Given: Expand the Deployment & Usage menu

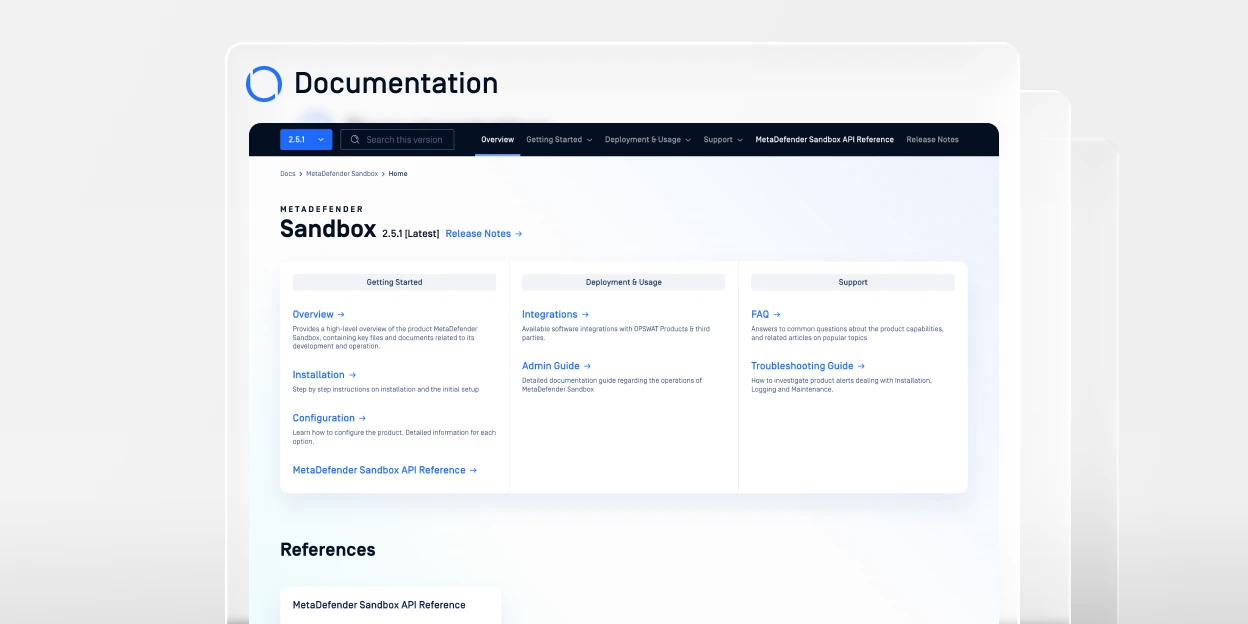Looking at the screenshot, I should 648,140.
